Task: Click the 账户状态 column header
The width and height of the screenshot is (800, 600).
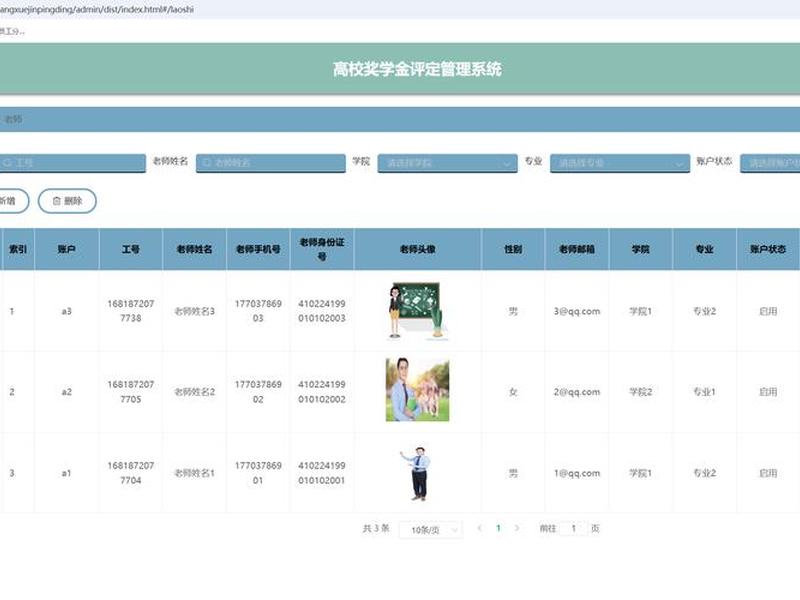Action: click(x=768, y=249)
